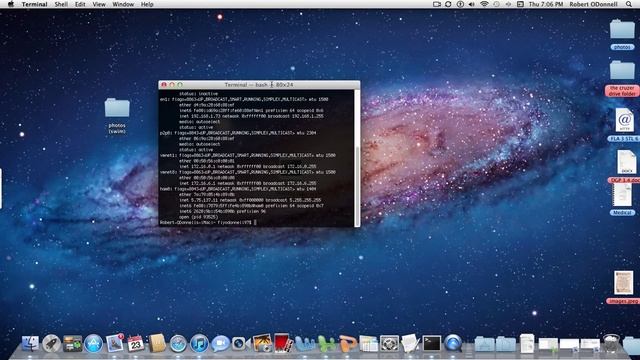Open the Apple menu
The width and height of the screenshot is (640, 360).
click(11, 4)
